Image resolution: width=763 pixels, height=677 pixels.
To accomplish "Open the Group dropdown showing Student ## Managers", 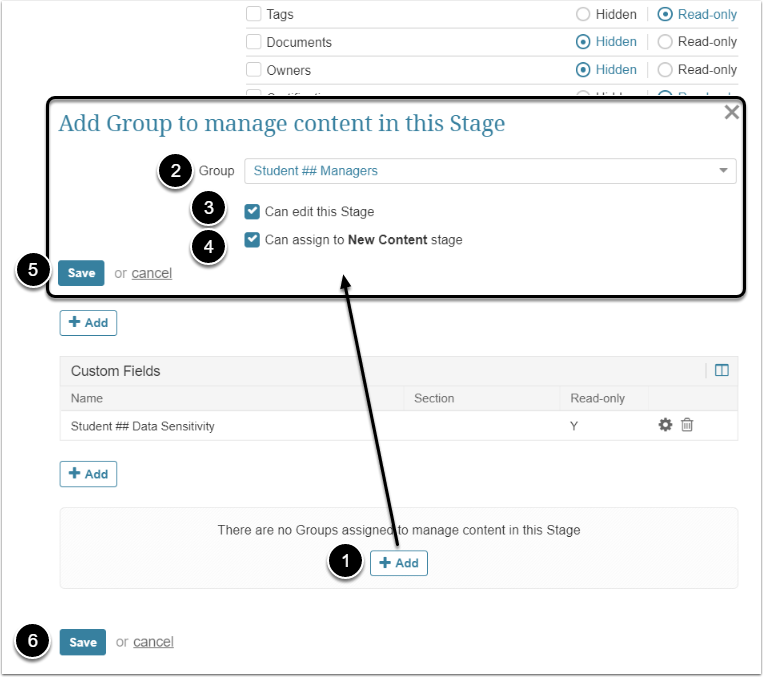I will [x=490, y=171].
